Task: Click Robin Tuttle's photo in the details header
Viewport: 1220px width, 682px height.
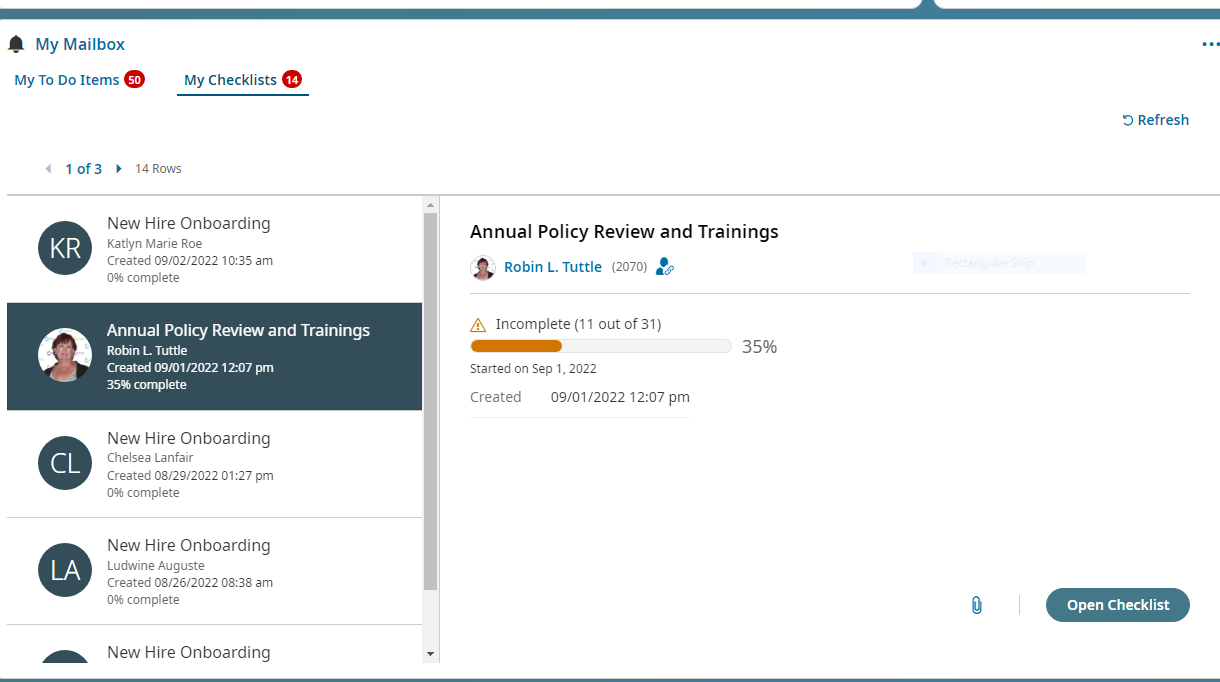Action: click(483, 267)
